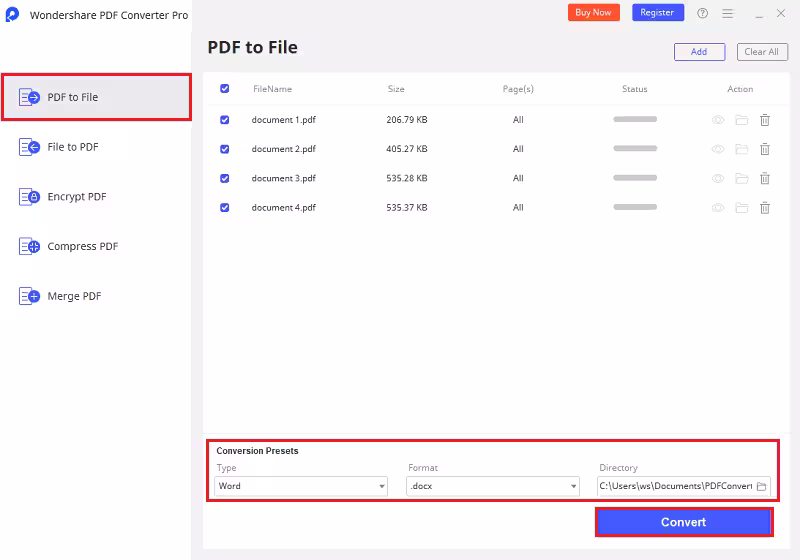Click the 535.28 KB size value

pos(407,179)
